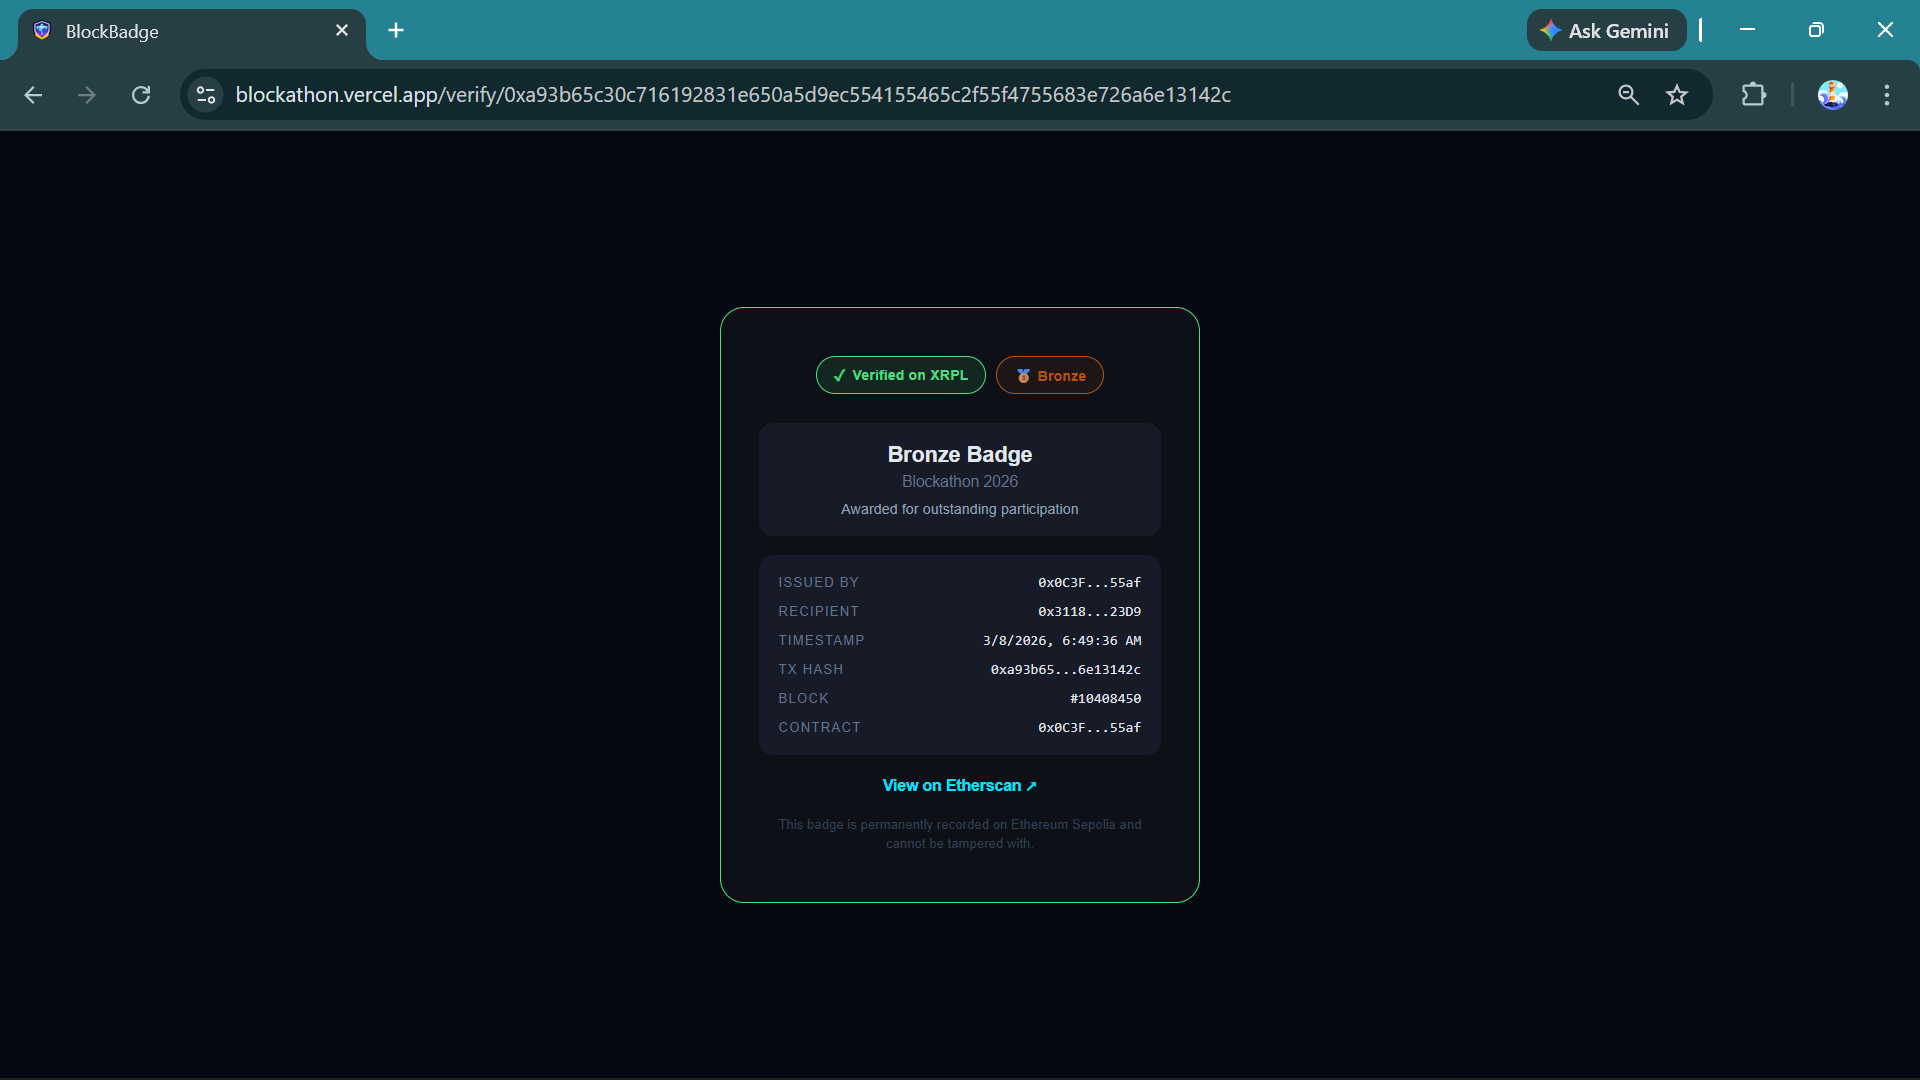Select the BlockBadge tab

click(x=180, y=31)
